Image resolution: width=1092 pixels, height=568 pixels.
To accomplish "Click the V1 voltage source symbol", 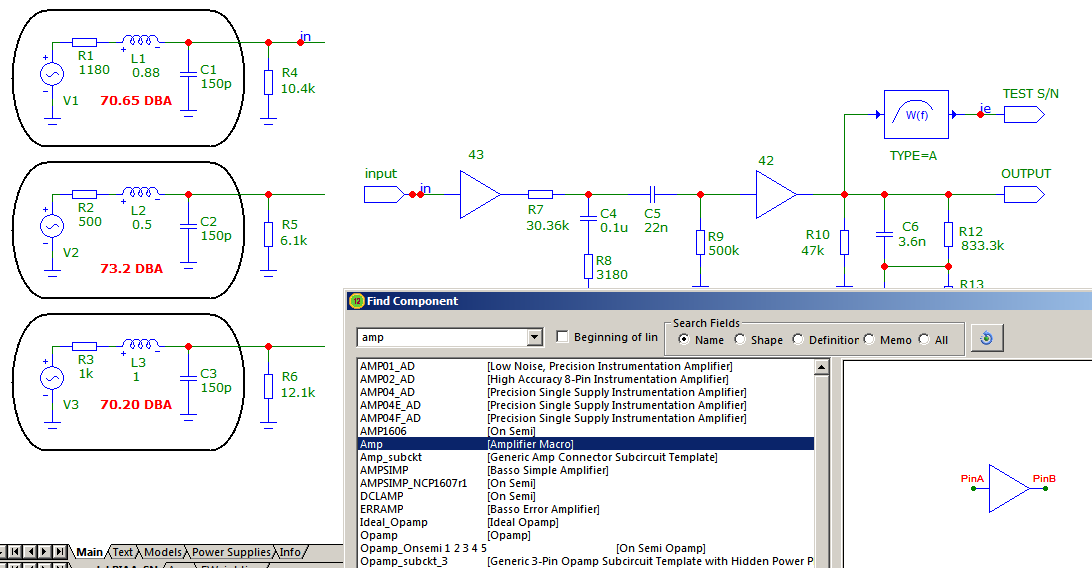I will [52, 74].
